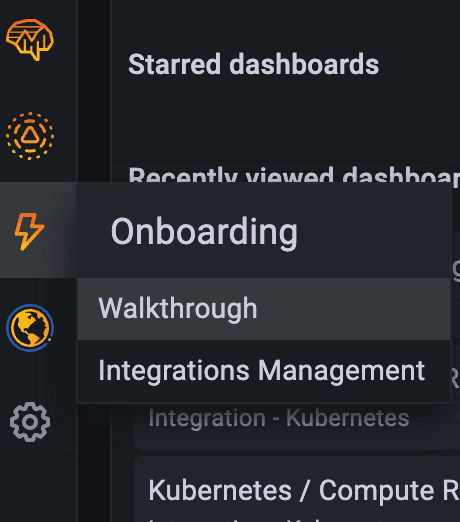Select the recent dashboard card above Kubernetes / Compute
The image size is (460, 522).
[297, 426]
